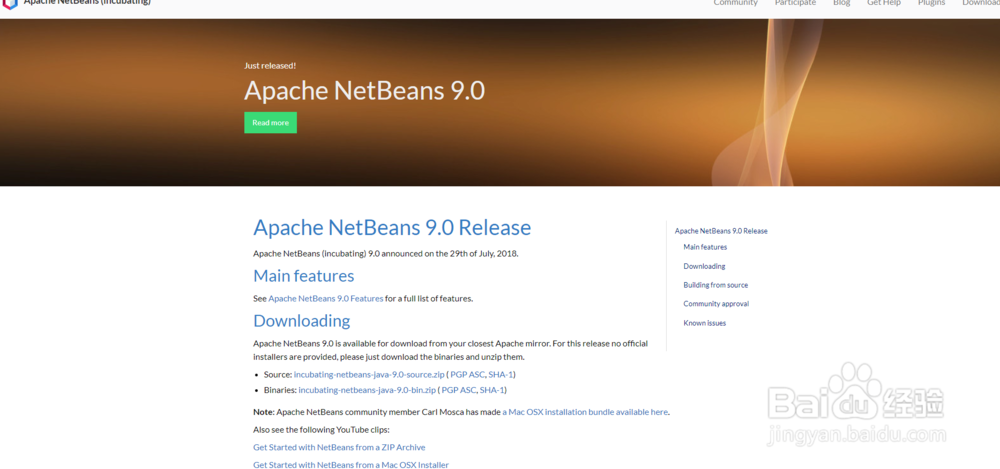Click the announcement date sentence text
This screenshot has height=469, width=1000.
click(386, 253)
